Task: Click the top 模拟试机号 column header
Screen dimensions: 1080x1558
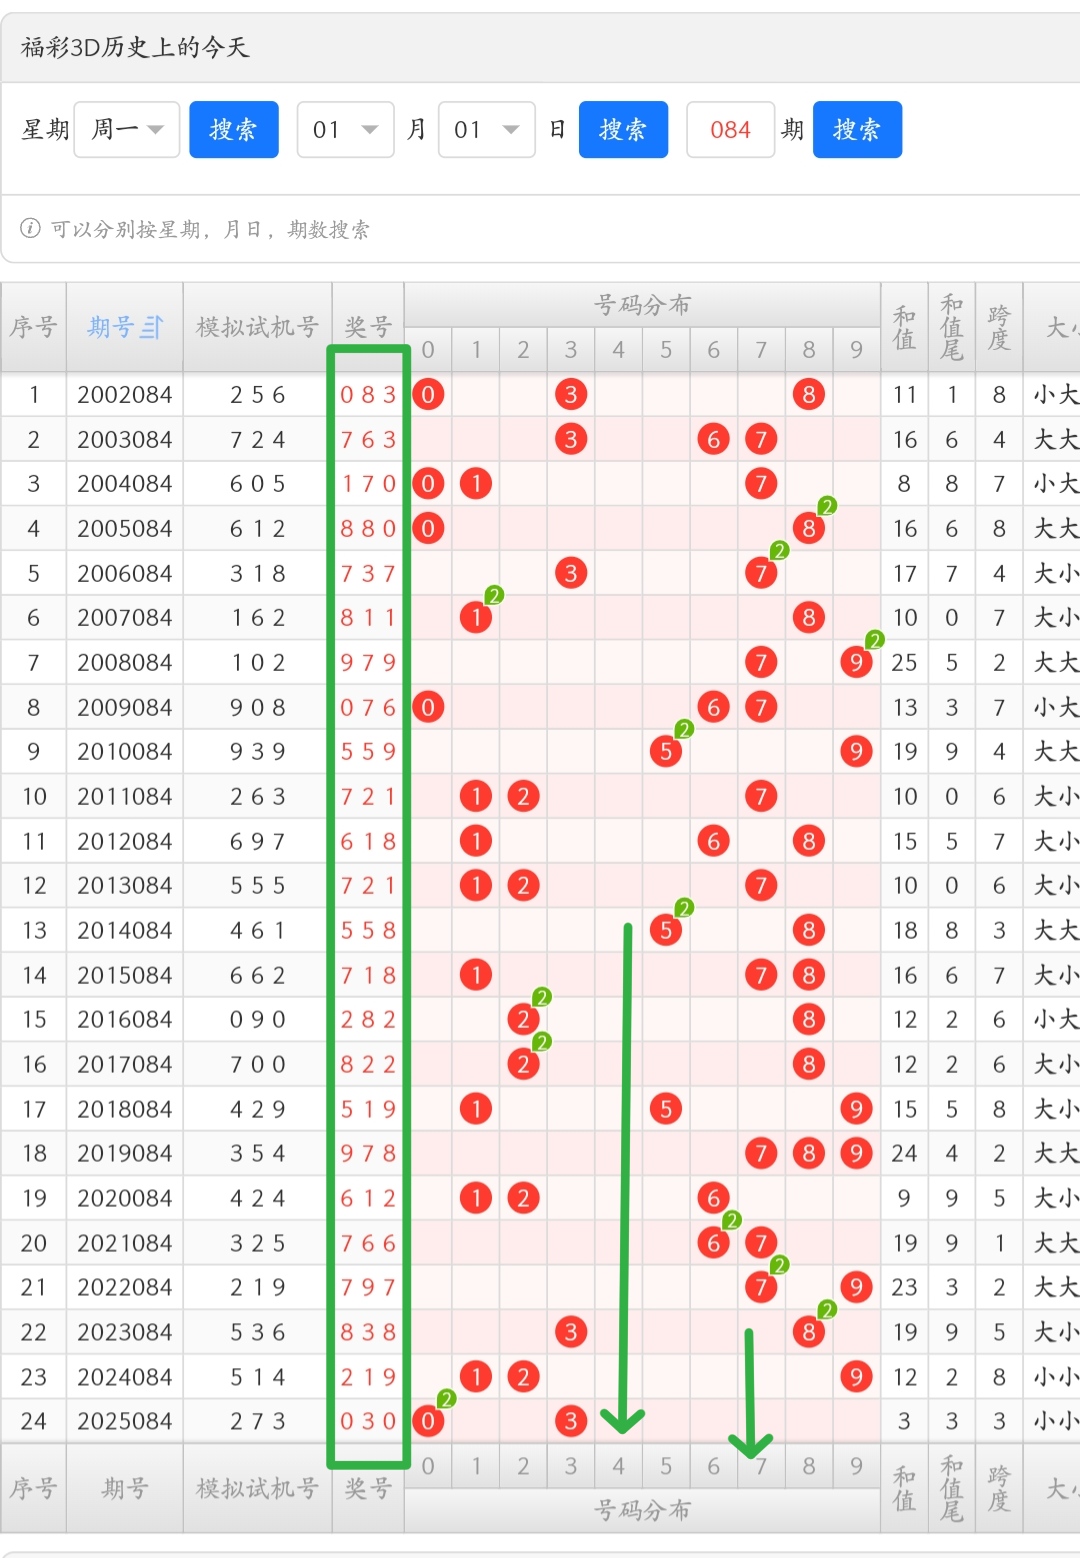Action: coord(257,327)
